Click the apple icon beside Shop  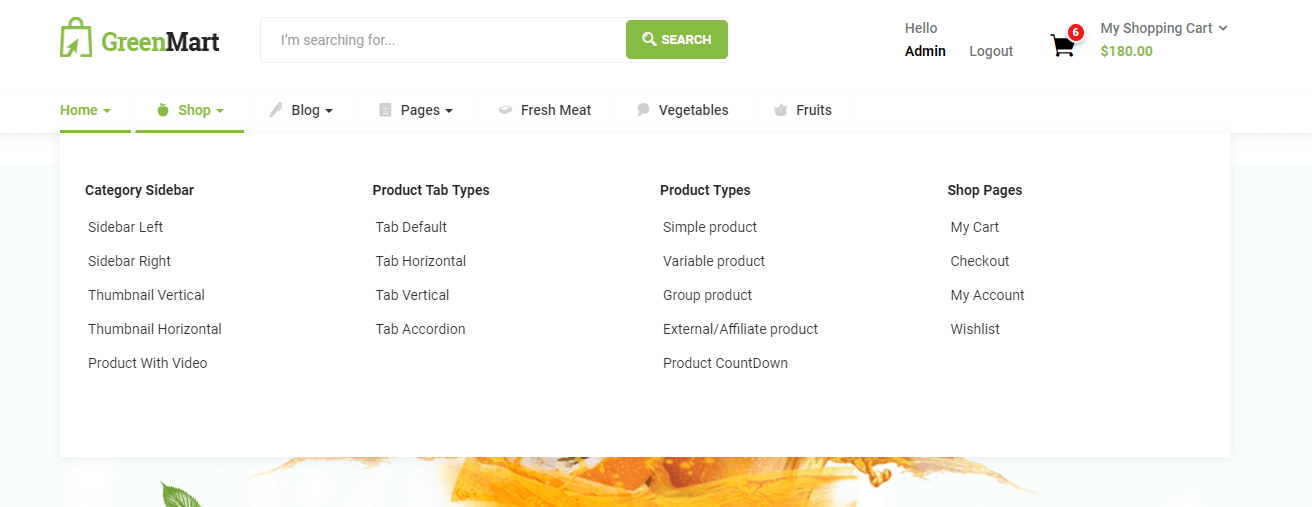click(x=163, y=110)
